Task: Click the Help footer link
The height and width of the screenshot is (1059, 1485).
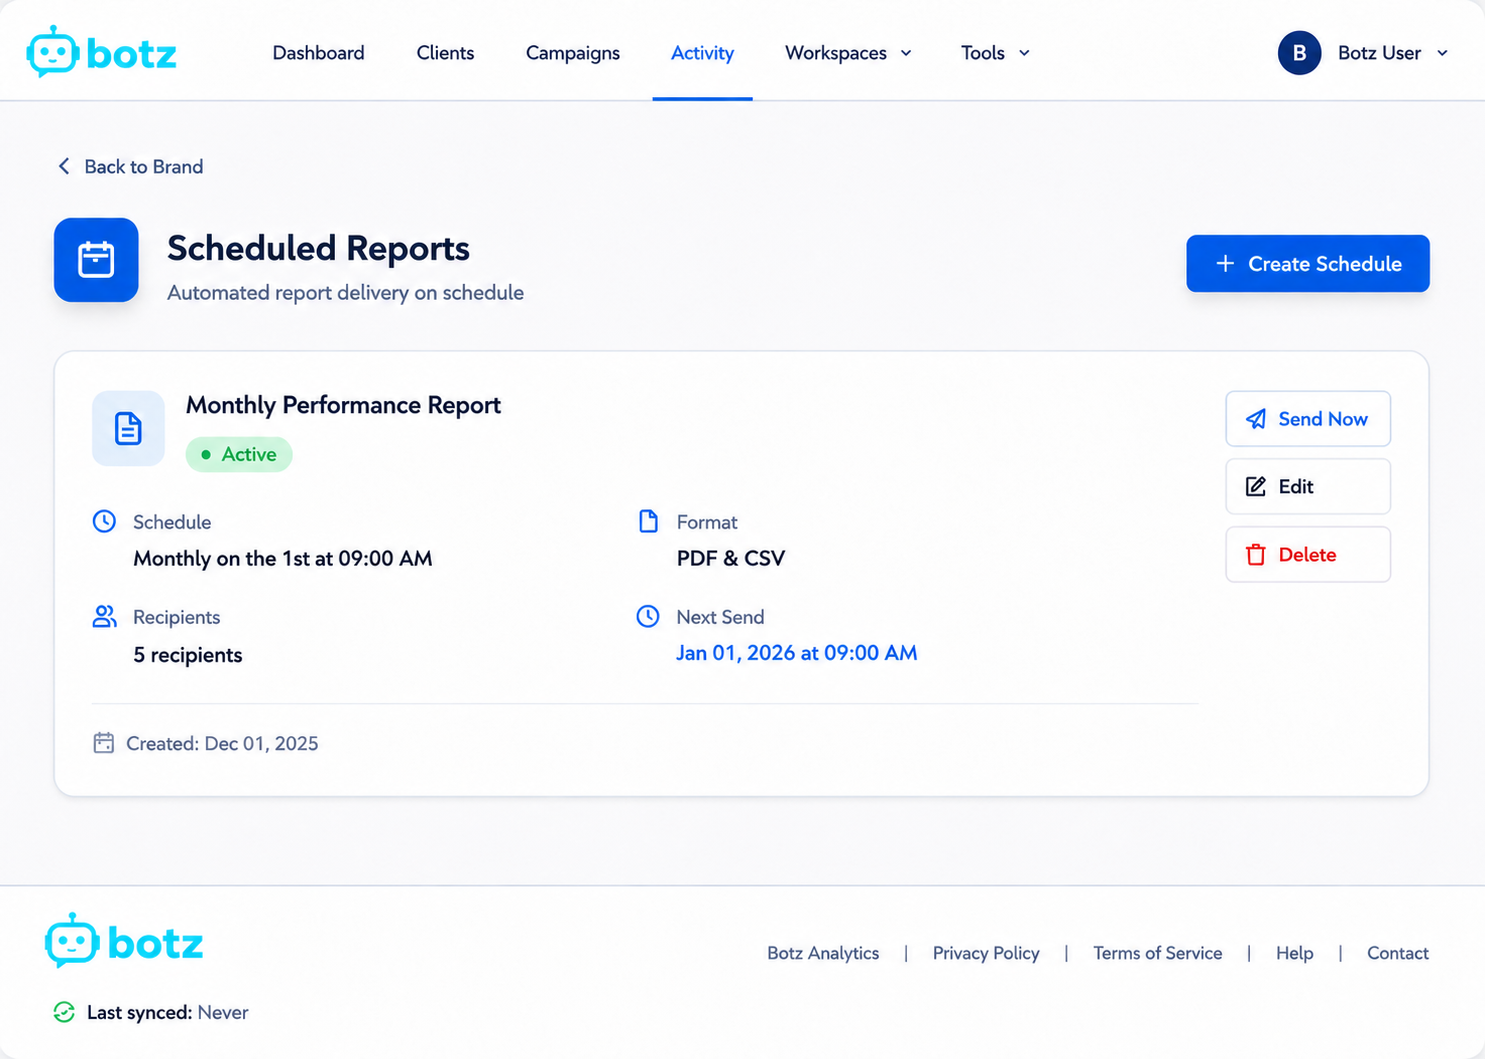Action: 1294,953
